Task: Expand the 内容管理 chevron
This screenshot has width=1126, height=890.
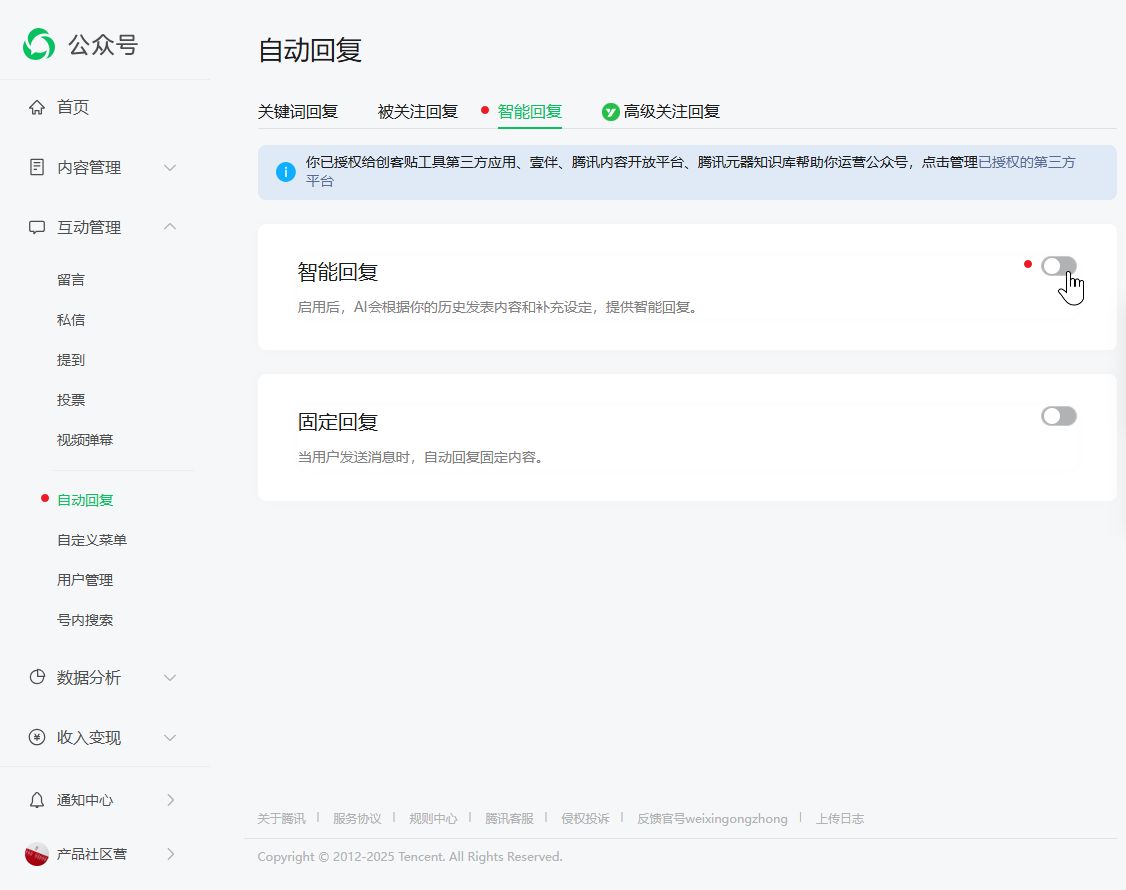Action: click(x=170, y=168)
